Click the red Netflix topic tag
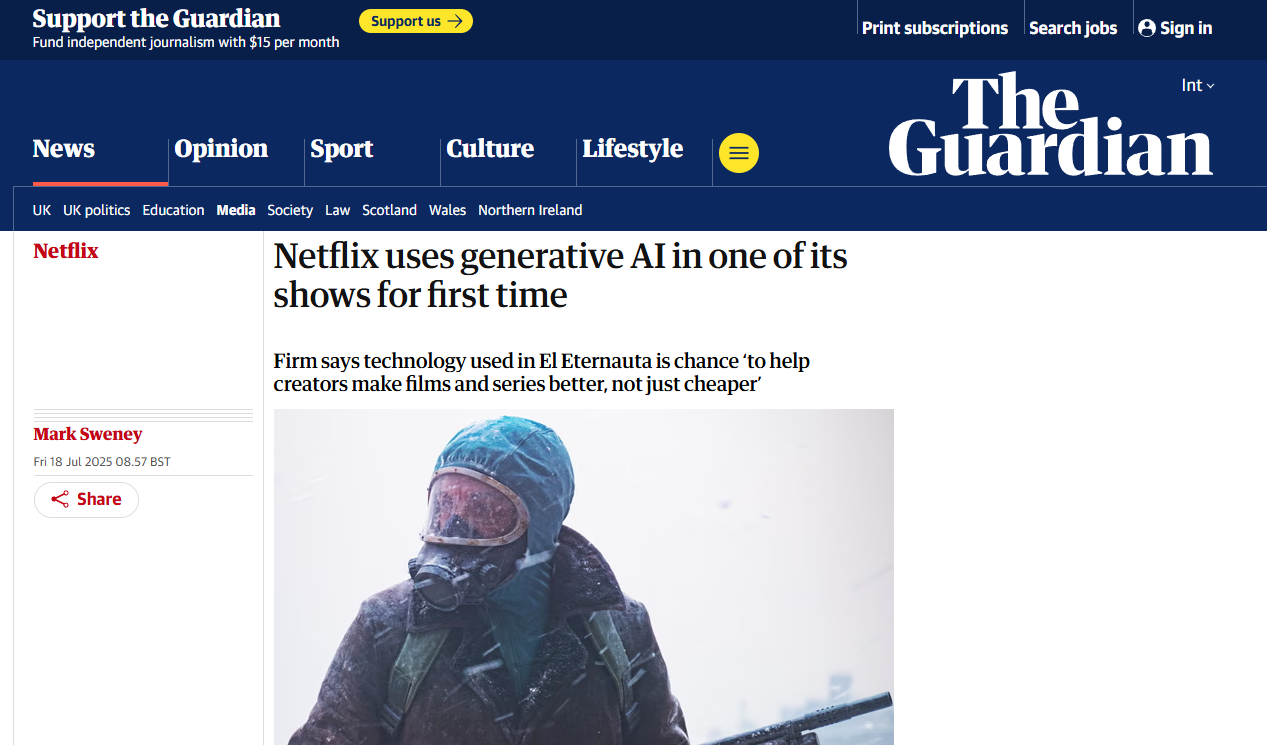This screenshot has height=745, width=1267. coord(66,251)
